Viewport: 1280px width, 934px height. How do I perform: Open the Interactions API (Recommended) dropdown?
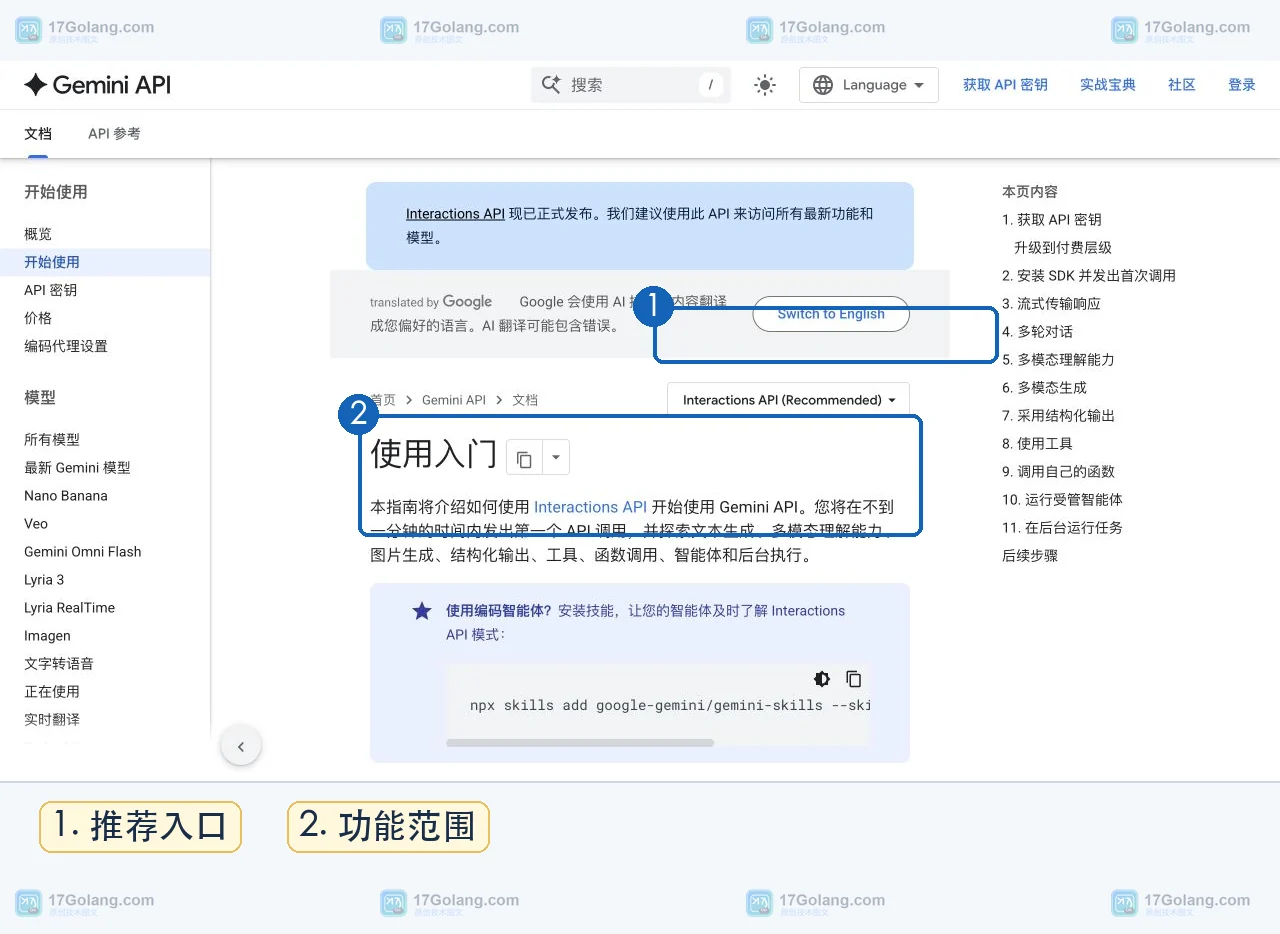coord(788,400)
